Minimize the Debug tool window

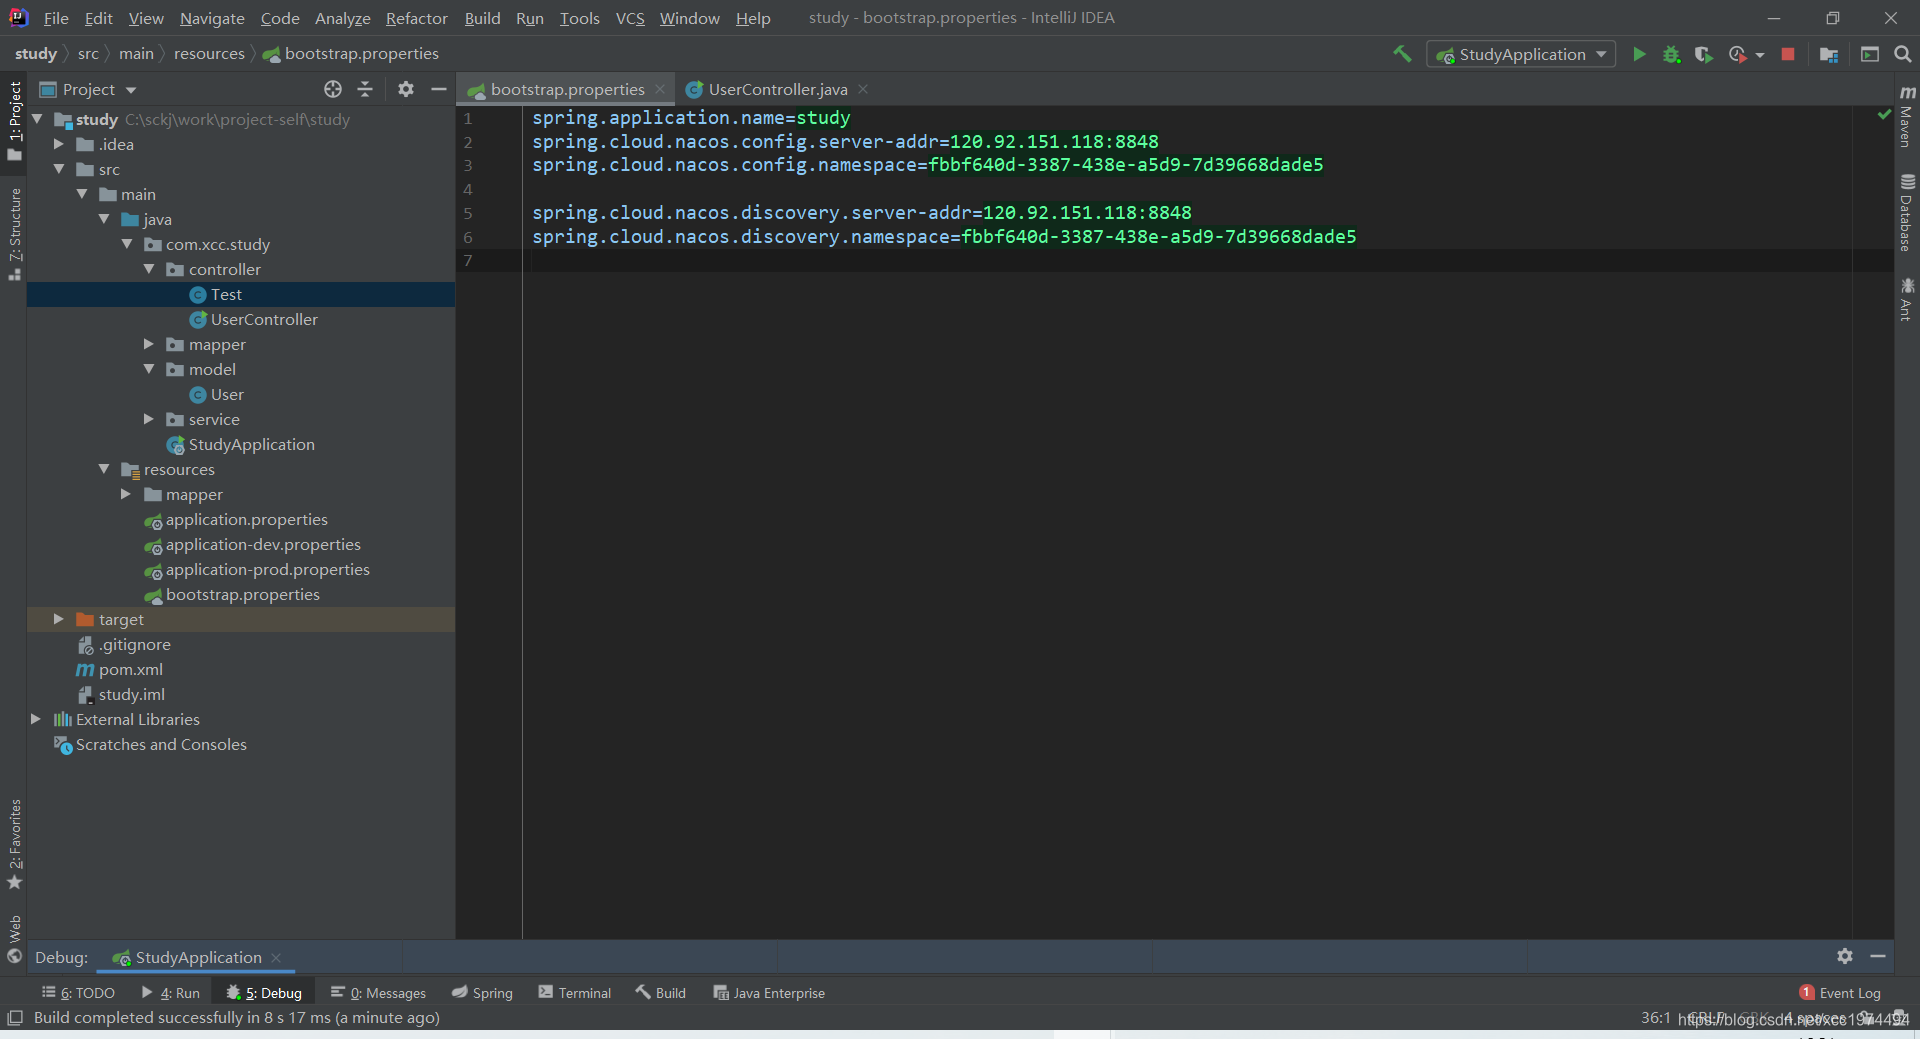(x=1878, y=956)
